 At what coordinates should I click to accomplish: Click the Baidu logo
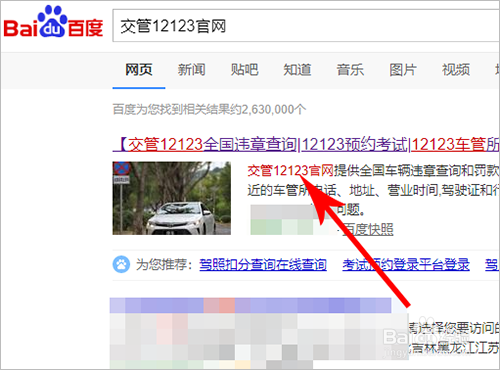pyautogui.click(x=53, y=22)
